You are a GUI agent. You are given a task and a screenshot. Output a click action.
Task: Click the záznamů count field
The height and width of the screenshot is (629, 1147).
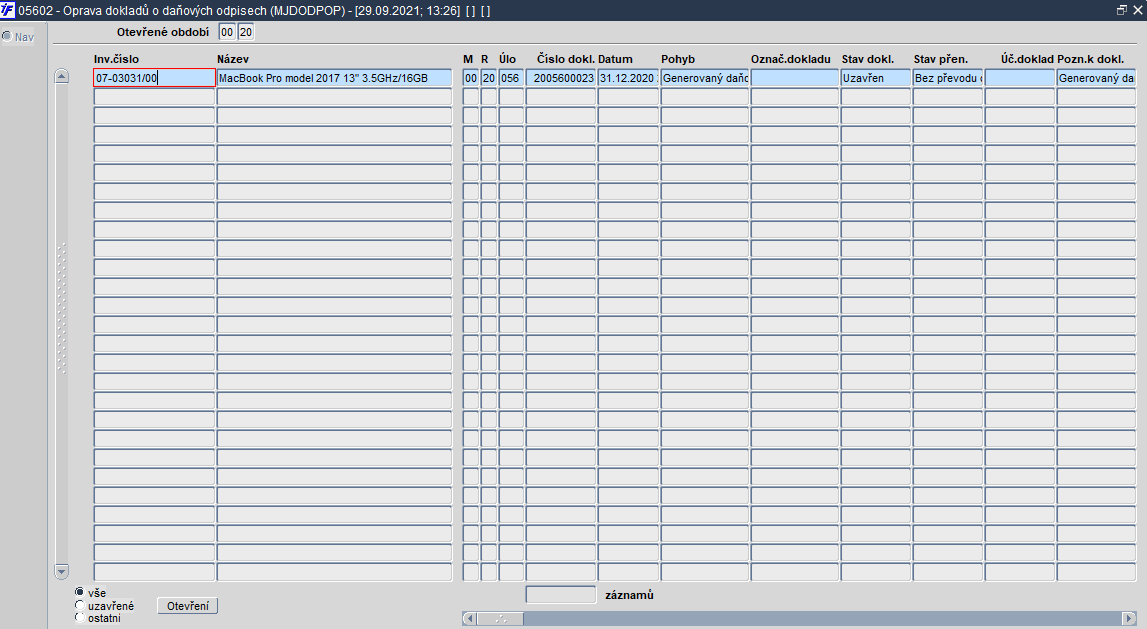(x=561, y=595)
